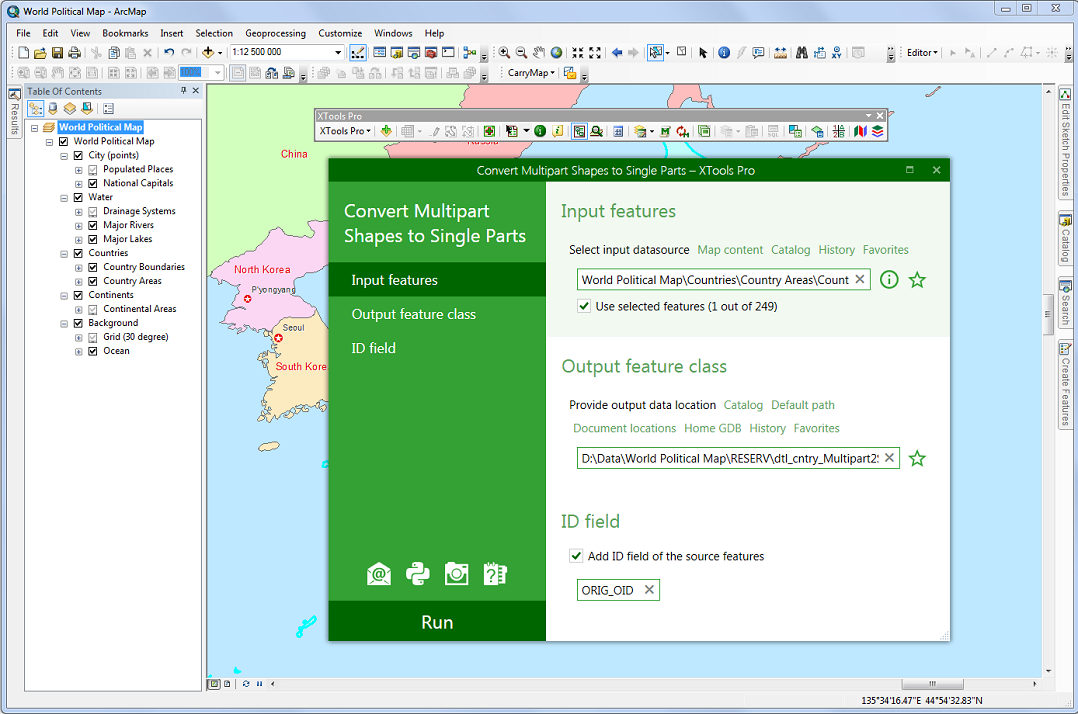Open the Geoprocessing menu
Image resolution: width=1078 pixels, height=714 pixels.
click(x=275, y=33)
